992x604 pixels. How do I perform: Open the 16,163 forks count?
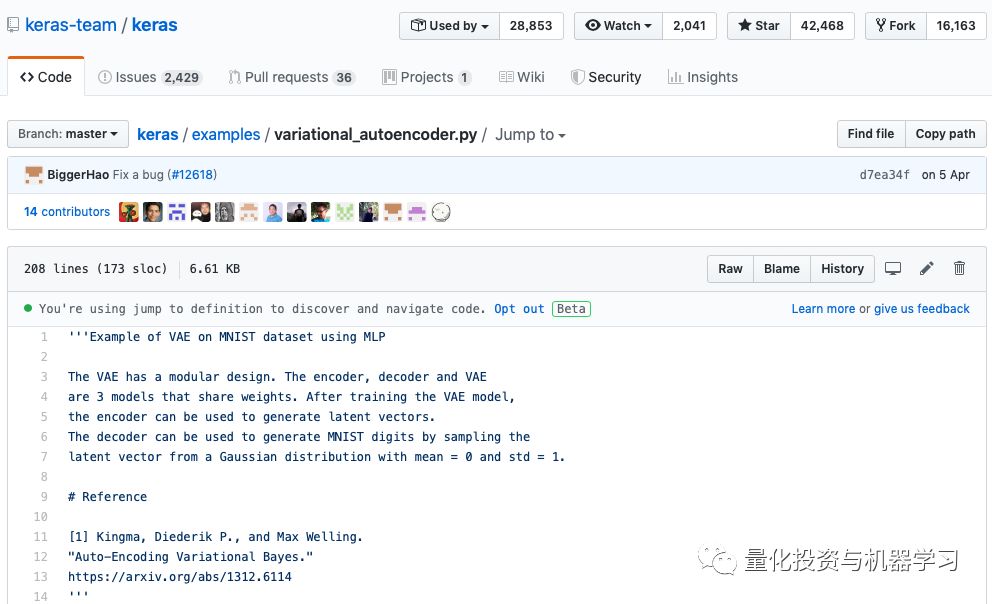(x=956, y=26)
